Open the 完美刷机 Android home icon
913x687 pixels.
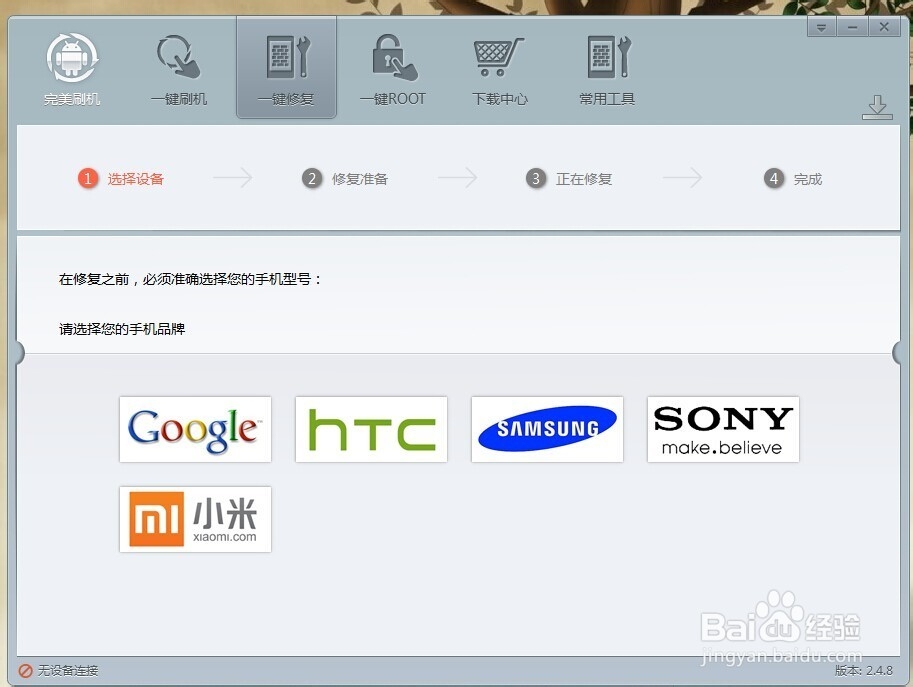point(72,69)
